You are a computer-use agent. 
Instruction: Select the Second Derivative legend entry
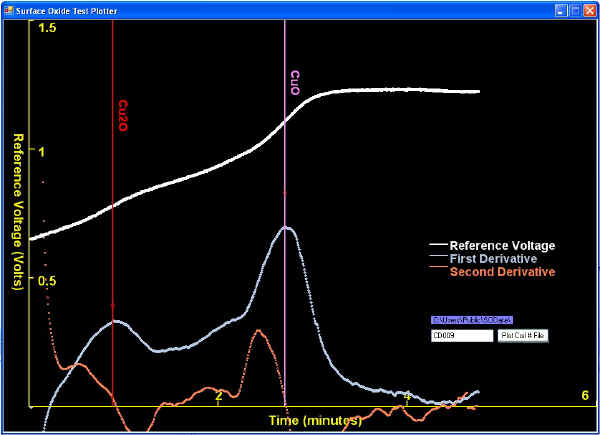502,272
